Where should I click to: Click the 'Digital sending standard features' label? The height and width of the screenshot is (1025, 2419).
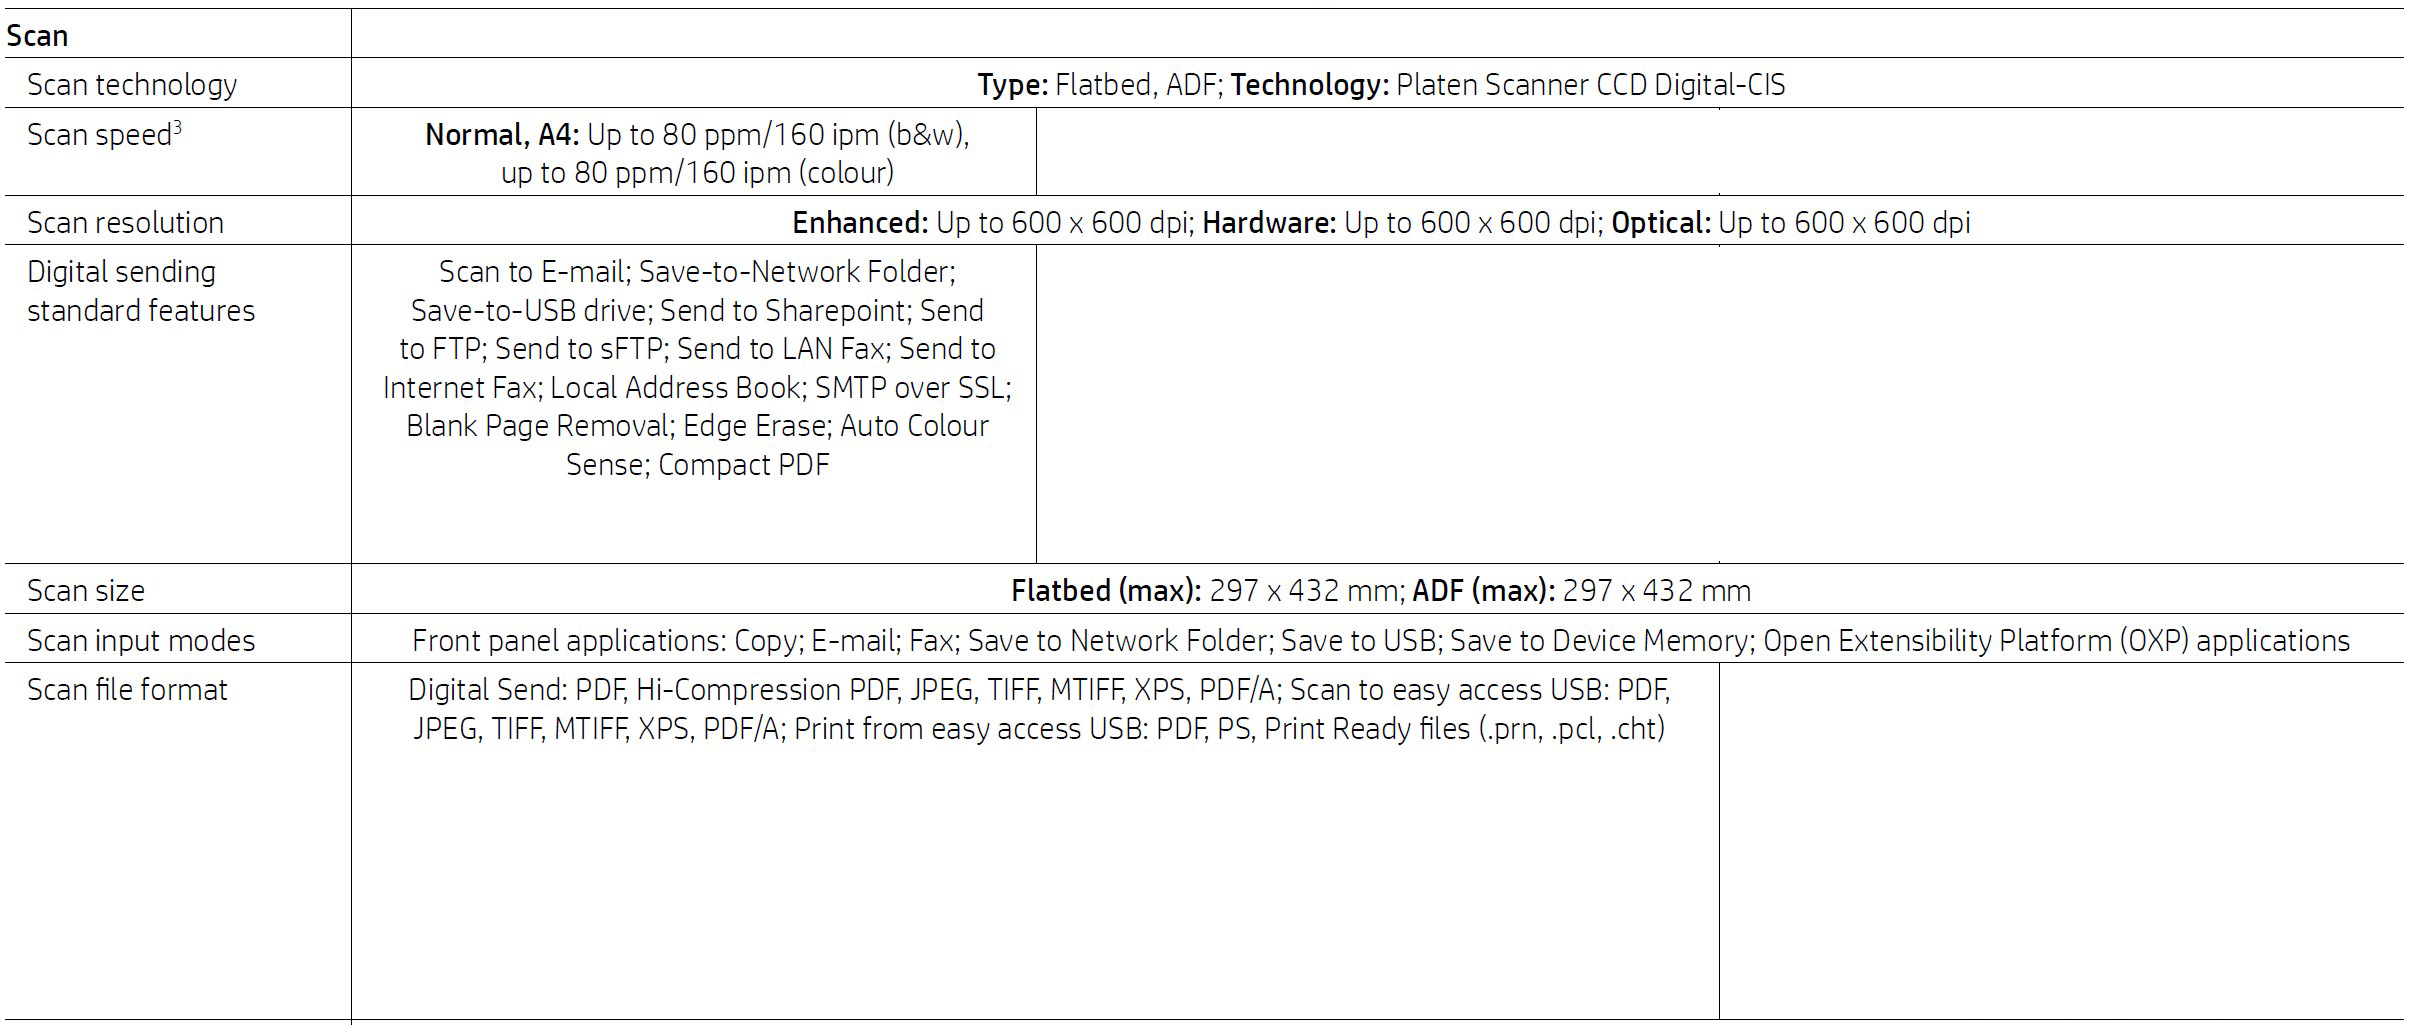tap(140, 291)
